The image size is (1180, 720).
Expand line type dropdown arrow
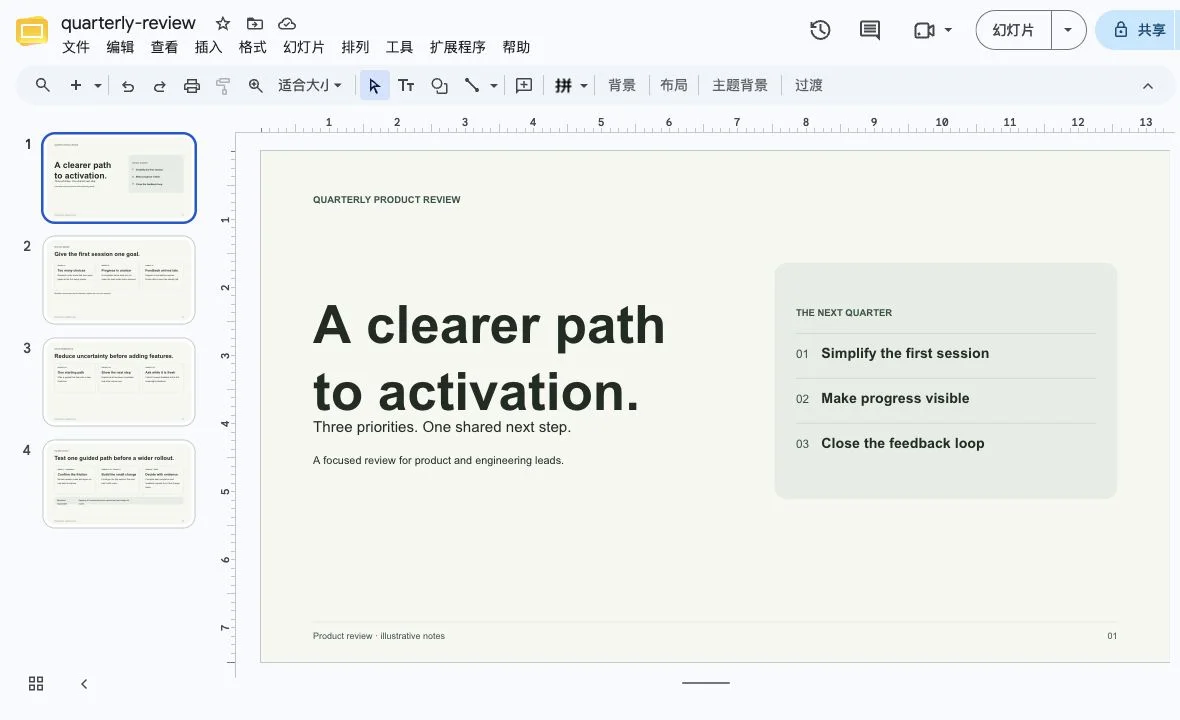[x=494, y=86]
